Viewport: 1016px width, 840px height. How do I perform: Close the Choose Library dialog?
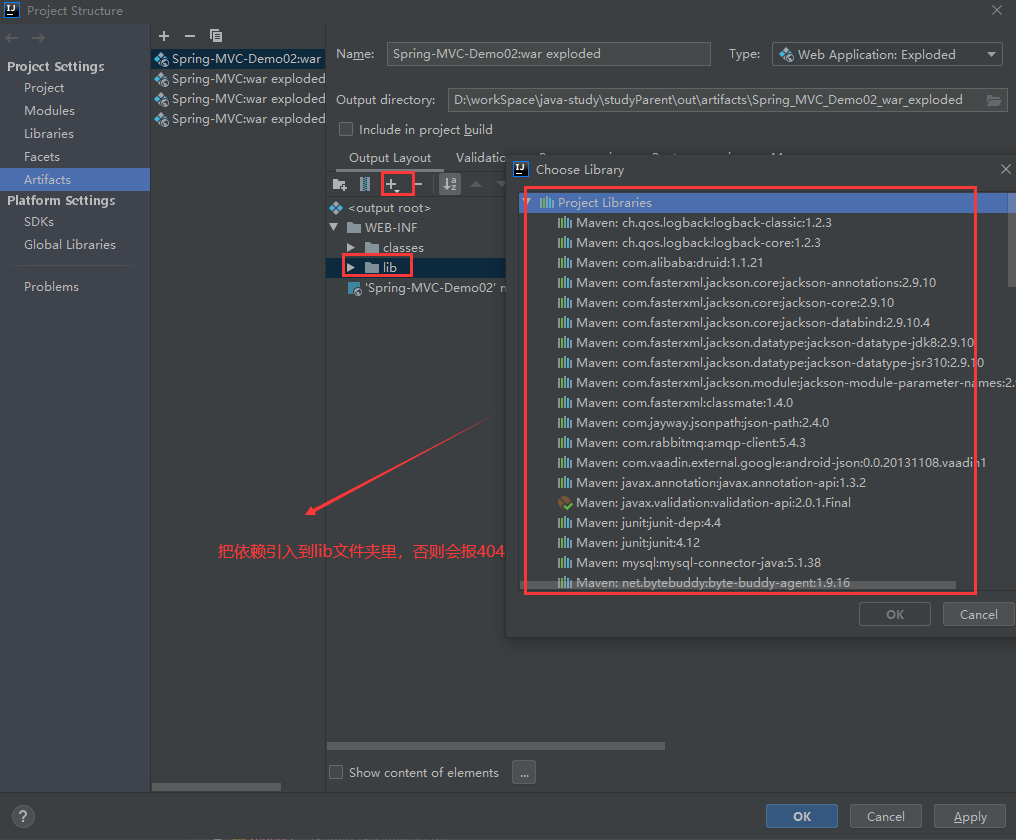(x=1005, y=169)
